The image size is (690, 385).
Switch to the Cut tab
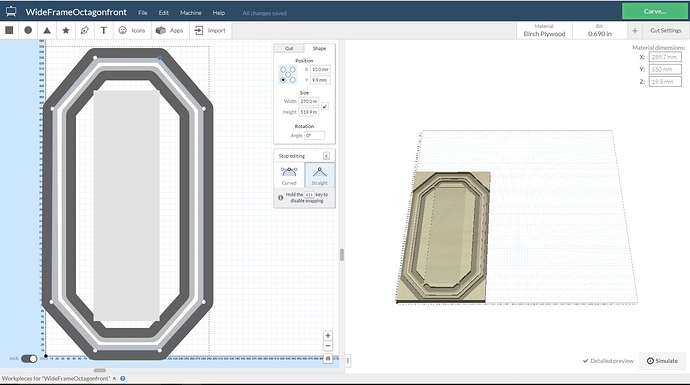tap(289, 48)
